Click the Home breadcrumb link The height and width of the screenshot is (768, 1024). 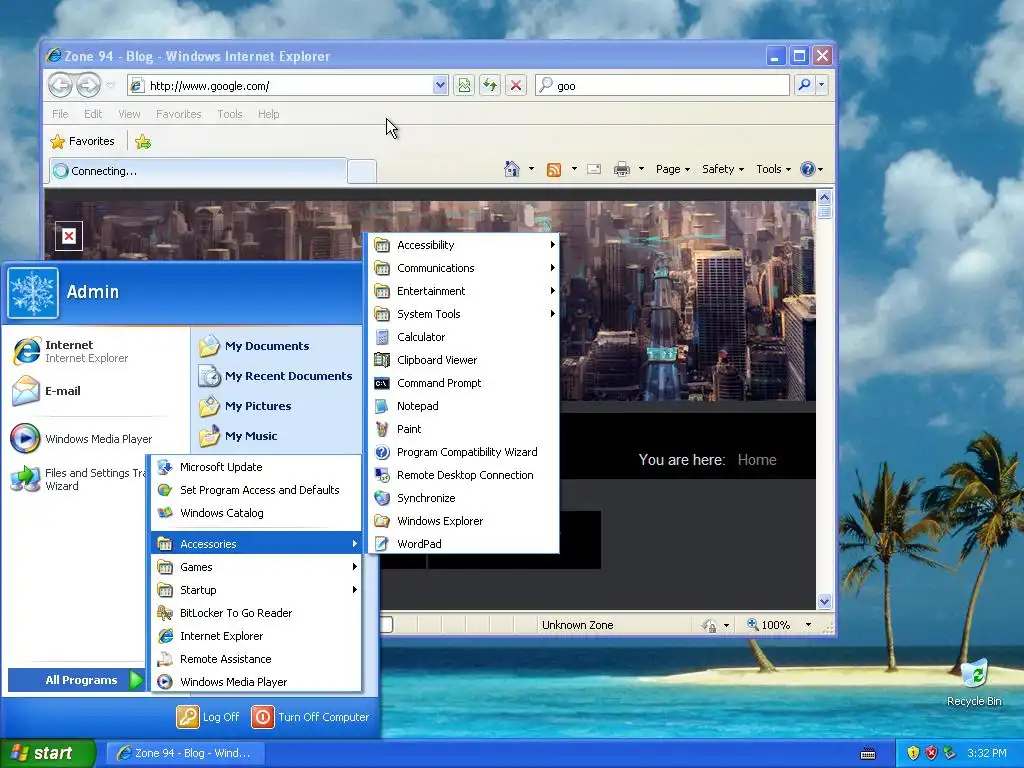pyautogui.click(x=757, y=460)
